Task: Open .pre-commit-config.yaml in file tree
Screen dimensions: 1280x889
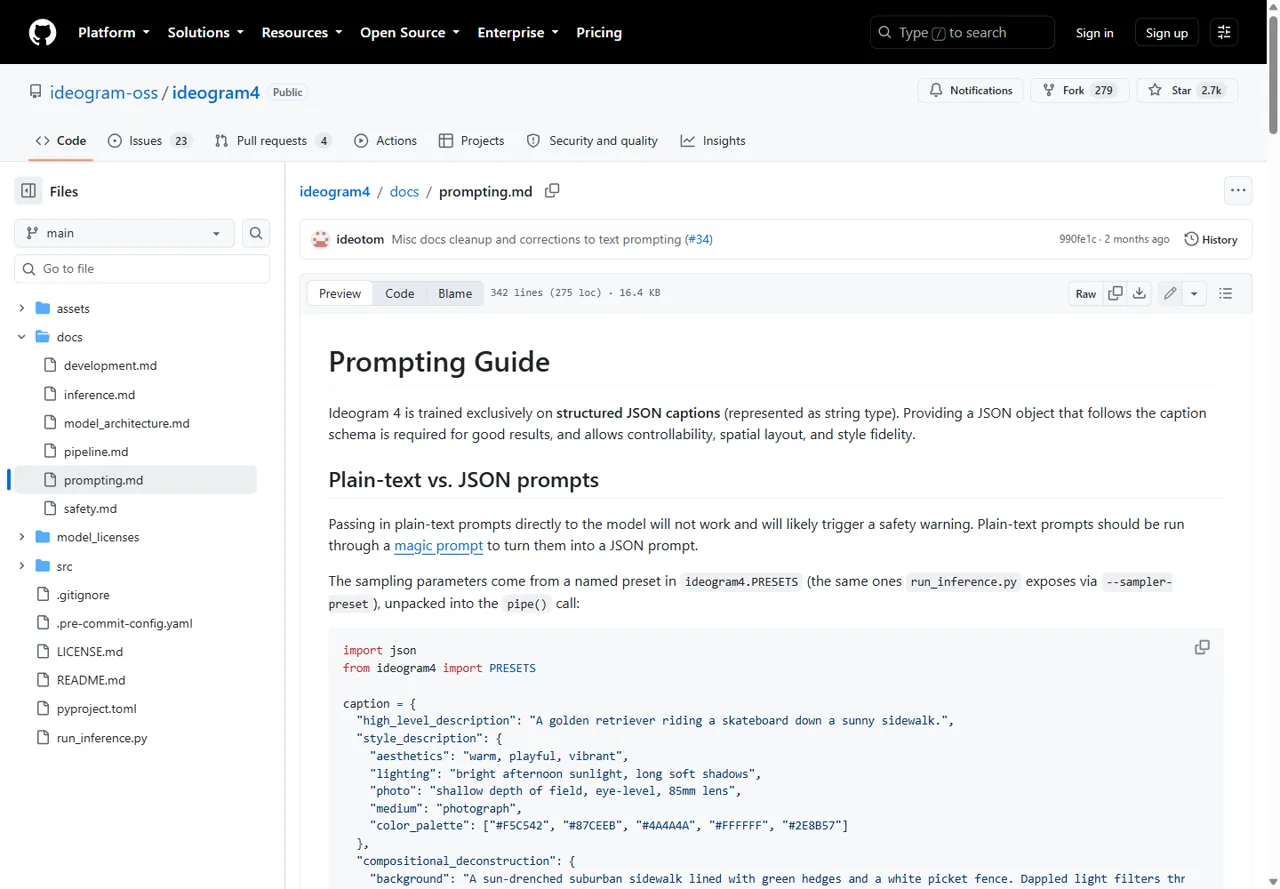Action: coord(124,623)
